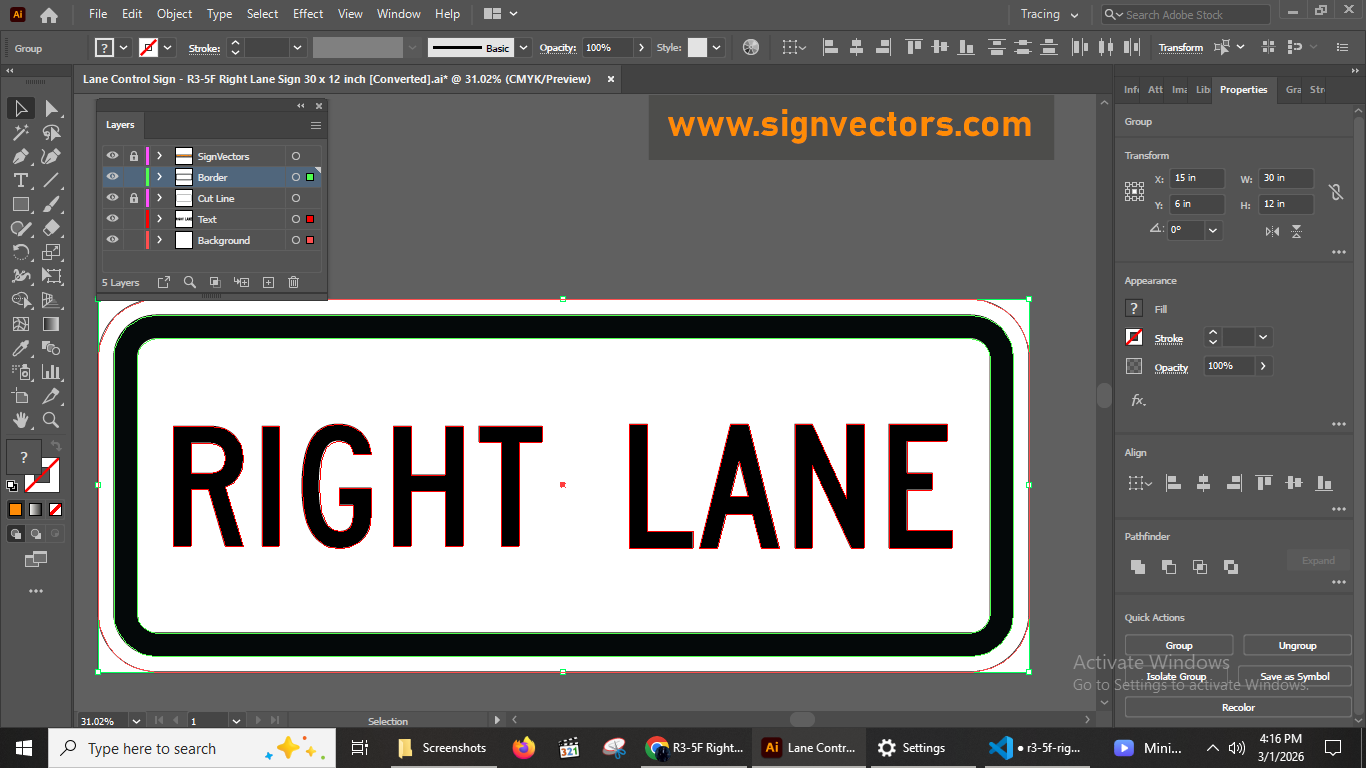Select the Hand tool
Image resolution: width=1366 pixels, height=768 pixels.
(21, 420)
